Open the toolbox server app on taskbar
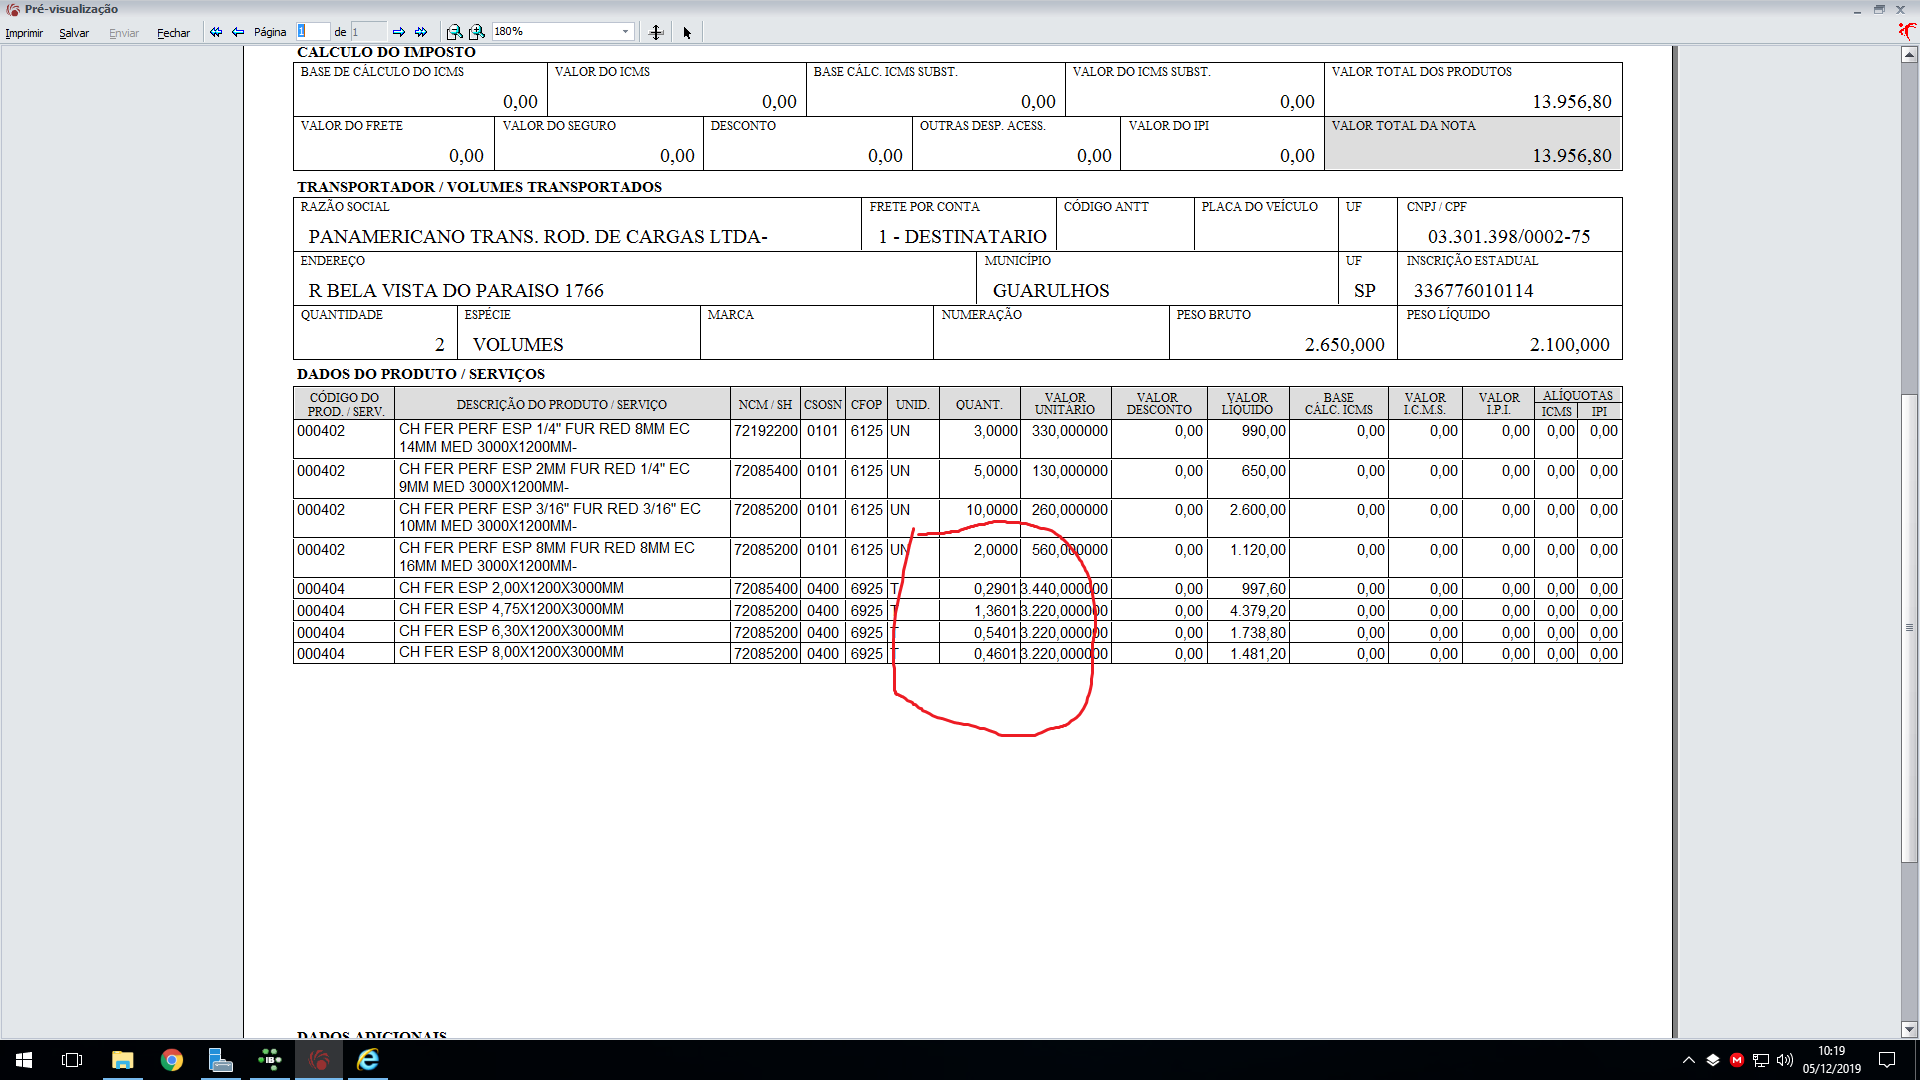 tap(221, 1060)
